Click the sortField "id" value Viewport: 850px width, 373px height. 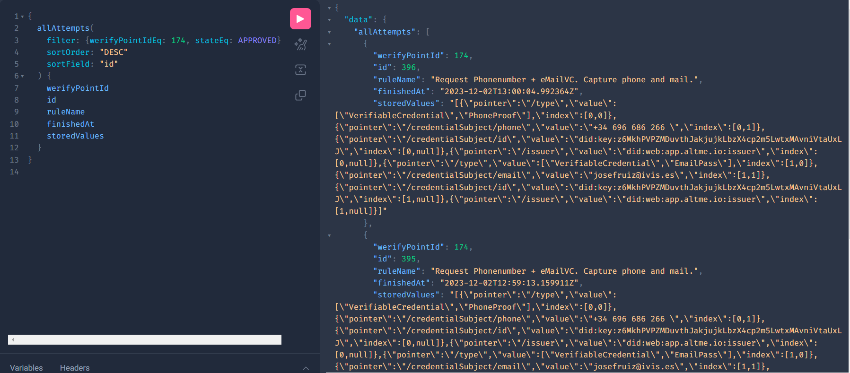click(109, 64)
